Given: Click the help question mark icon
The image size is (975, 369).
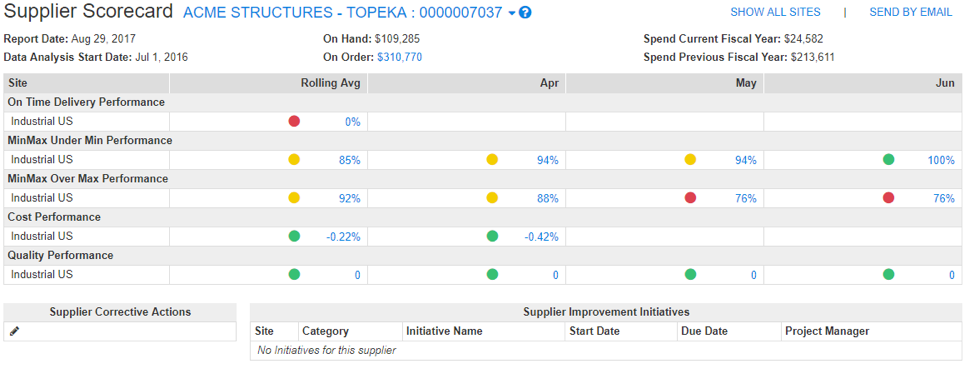Looking at the screenshot, I should point(525,12).
